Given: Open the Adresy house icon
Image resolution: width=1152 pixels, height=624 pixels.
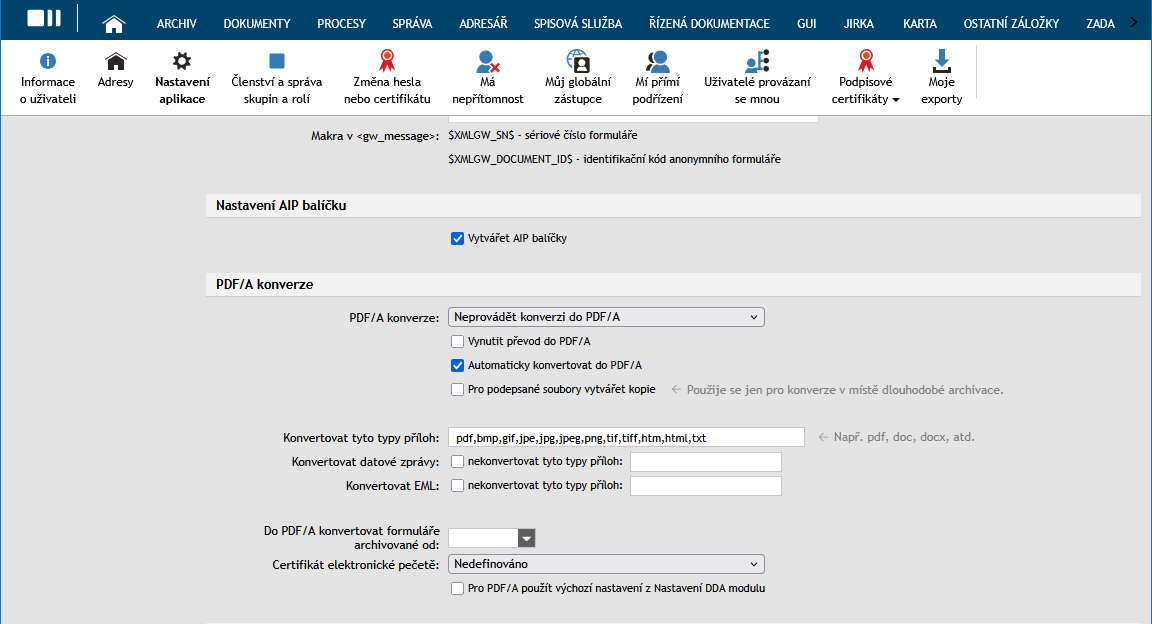Looking at the screenshot, I should (x=116, y=62).
